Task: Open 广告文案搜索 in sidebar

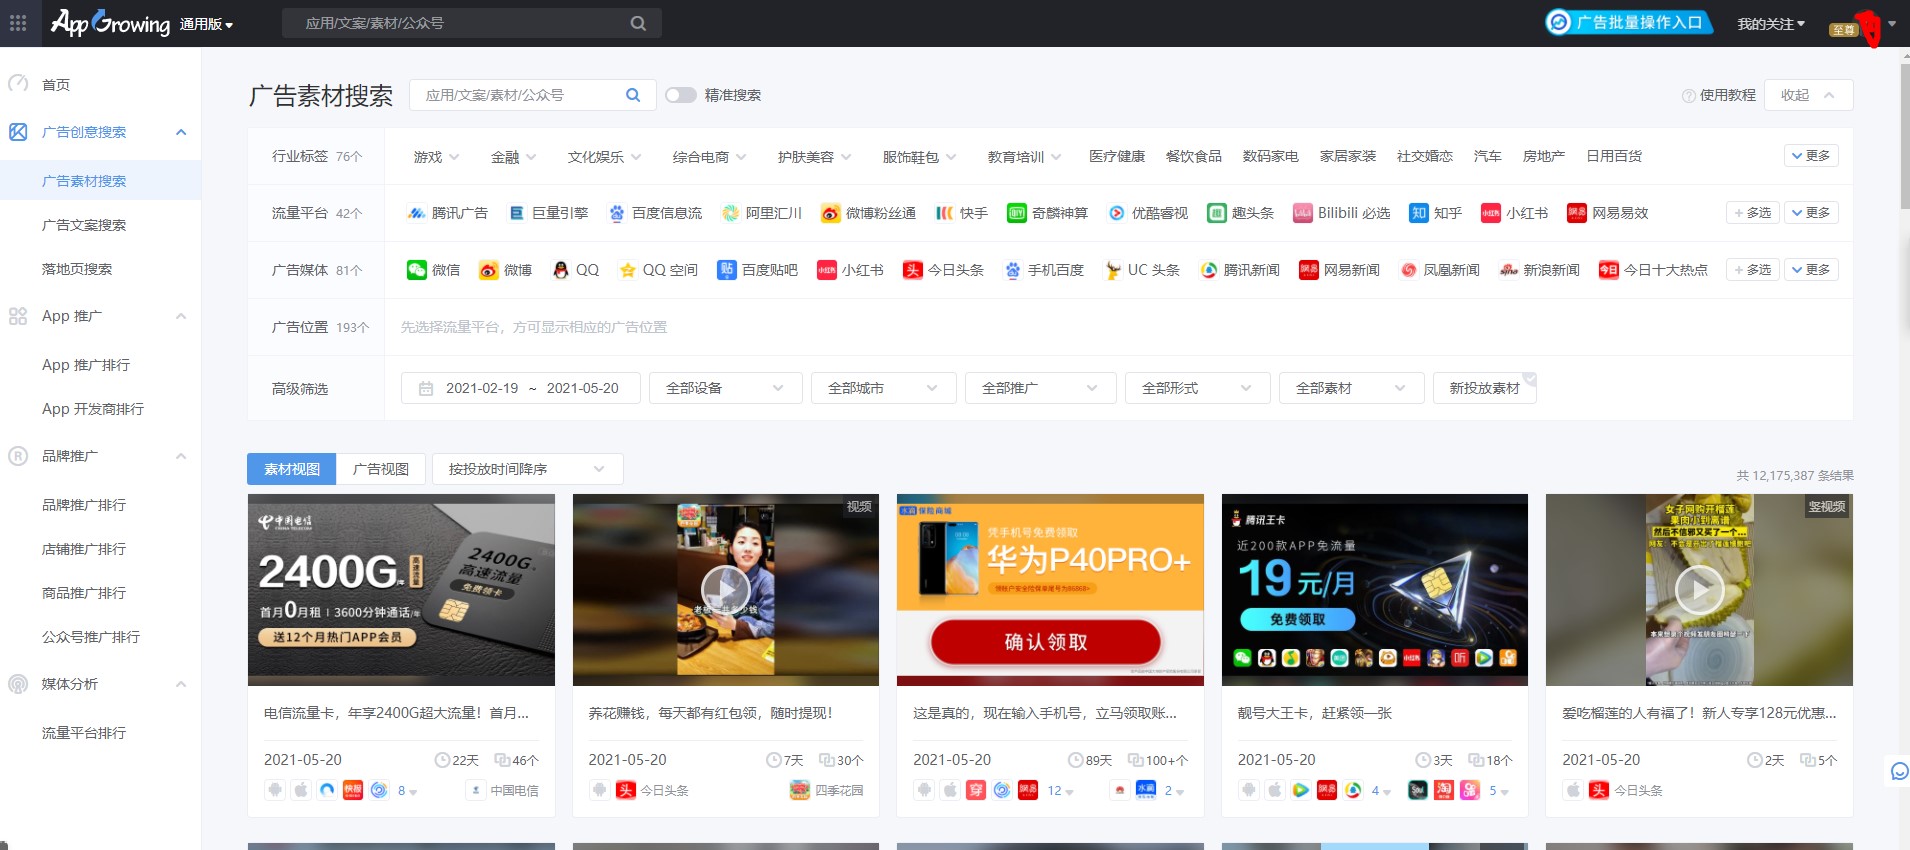Action: (84, 225)
